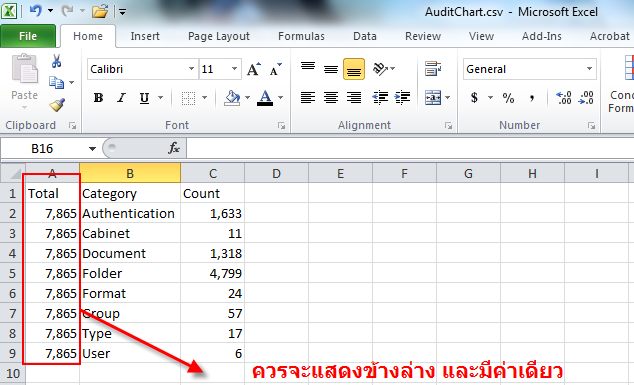Screen dimensions: 634x385
Task: Select row 5 header
Action: coord(13,273)
